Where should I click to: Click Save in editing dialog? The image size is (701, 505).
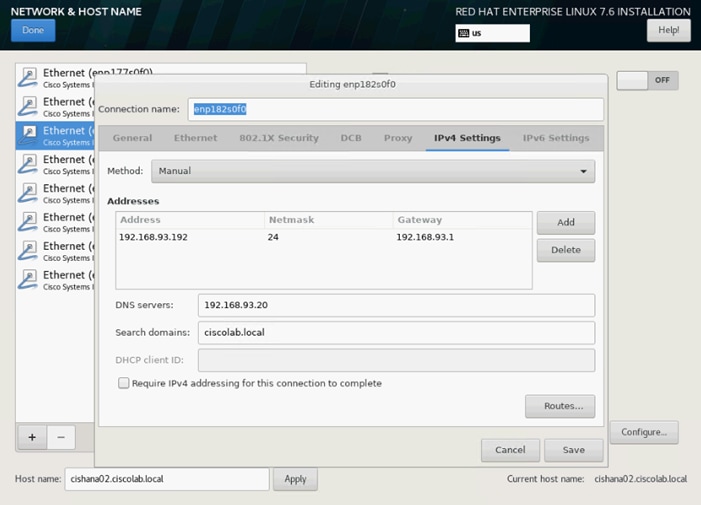(x=574, y=450)
